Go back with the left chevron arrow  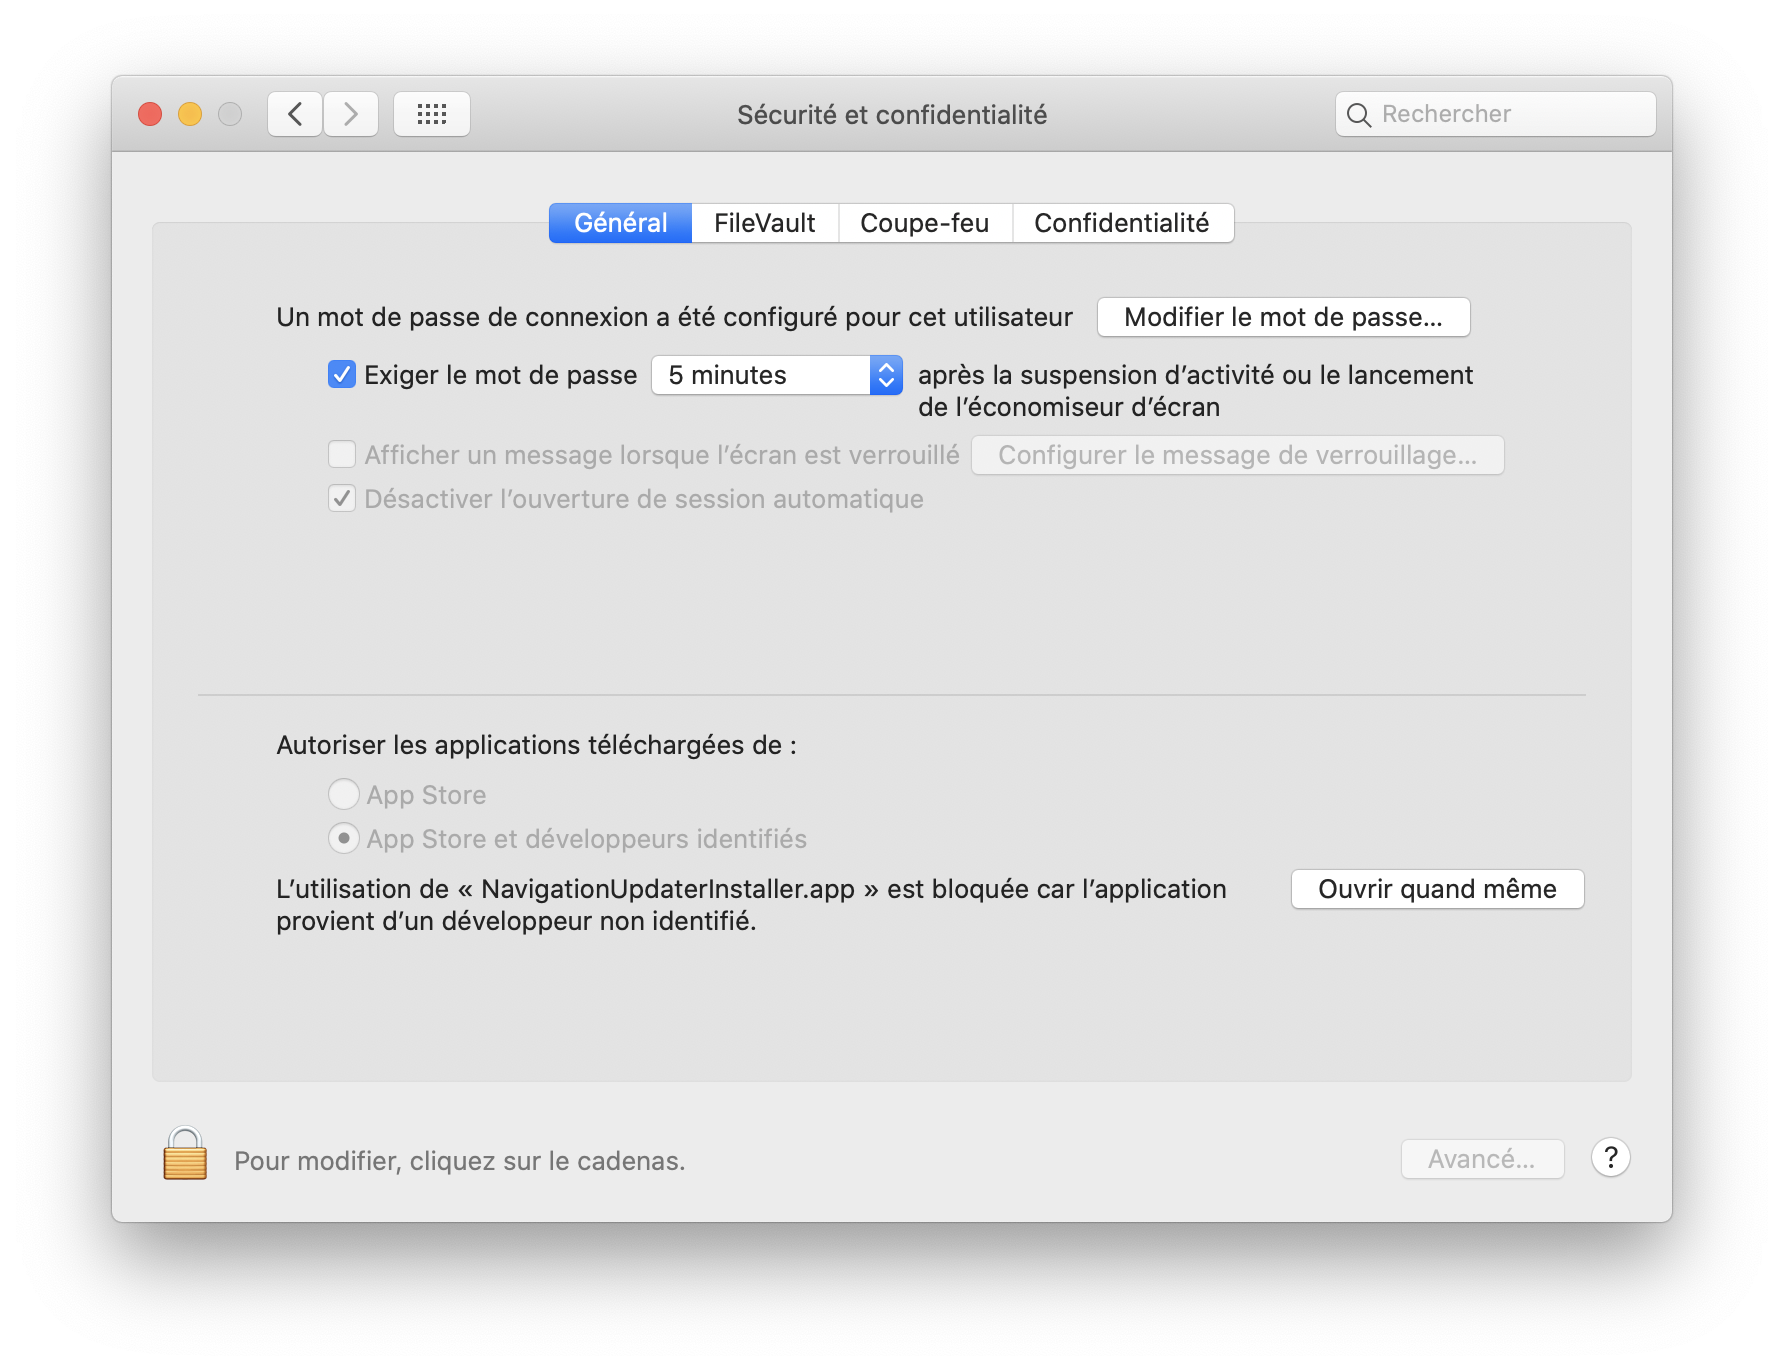[x=295, y=114]
